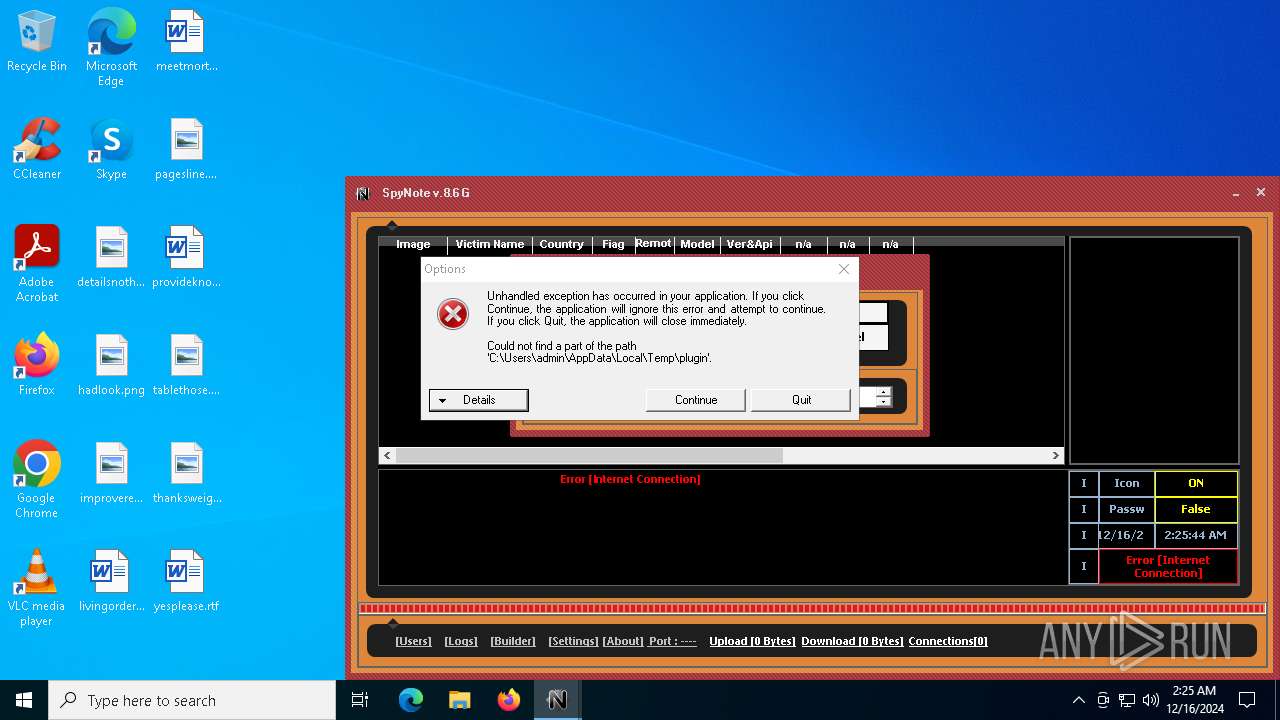Open the livingorder Word document
Image resolution: width=1280 pixels, height=720 pixels.
[111, 581]
